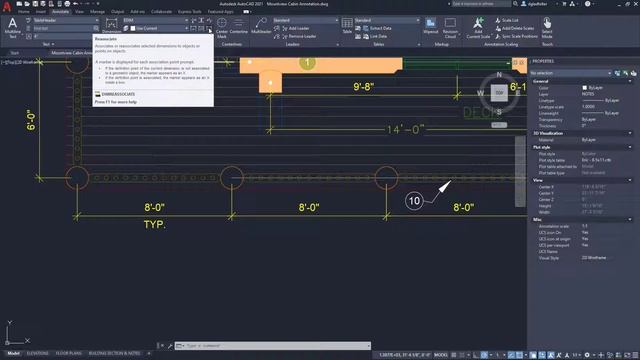The image size is (640, 360).
Task: Toggle object snap in status bar
Action: coord(519,355)
